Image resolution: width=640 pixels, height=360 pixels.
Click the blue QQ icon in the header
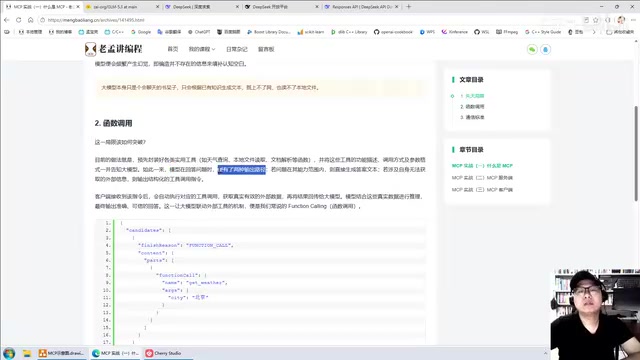(546, 49)
